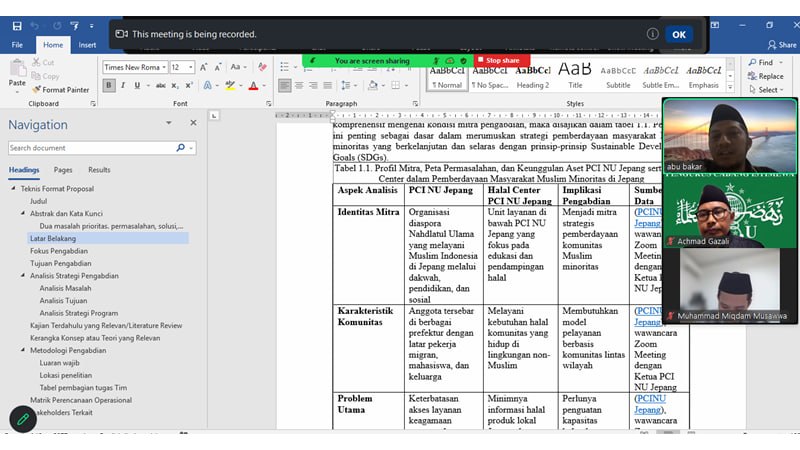Toggle Bold formatting in the Font group
Viewport: 800px width, 450px height.
pyautogui.click(x=108, y=86)
